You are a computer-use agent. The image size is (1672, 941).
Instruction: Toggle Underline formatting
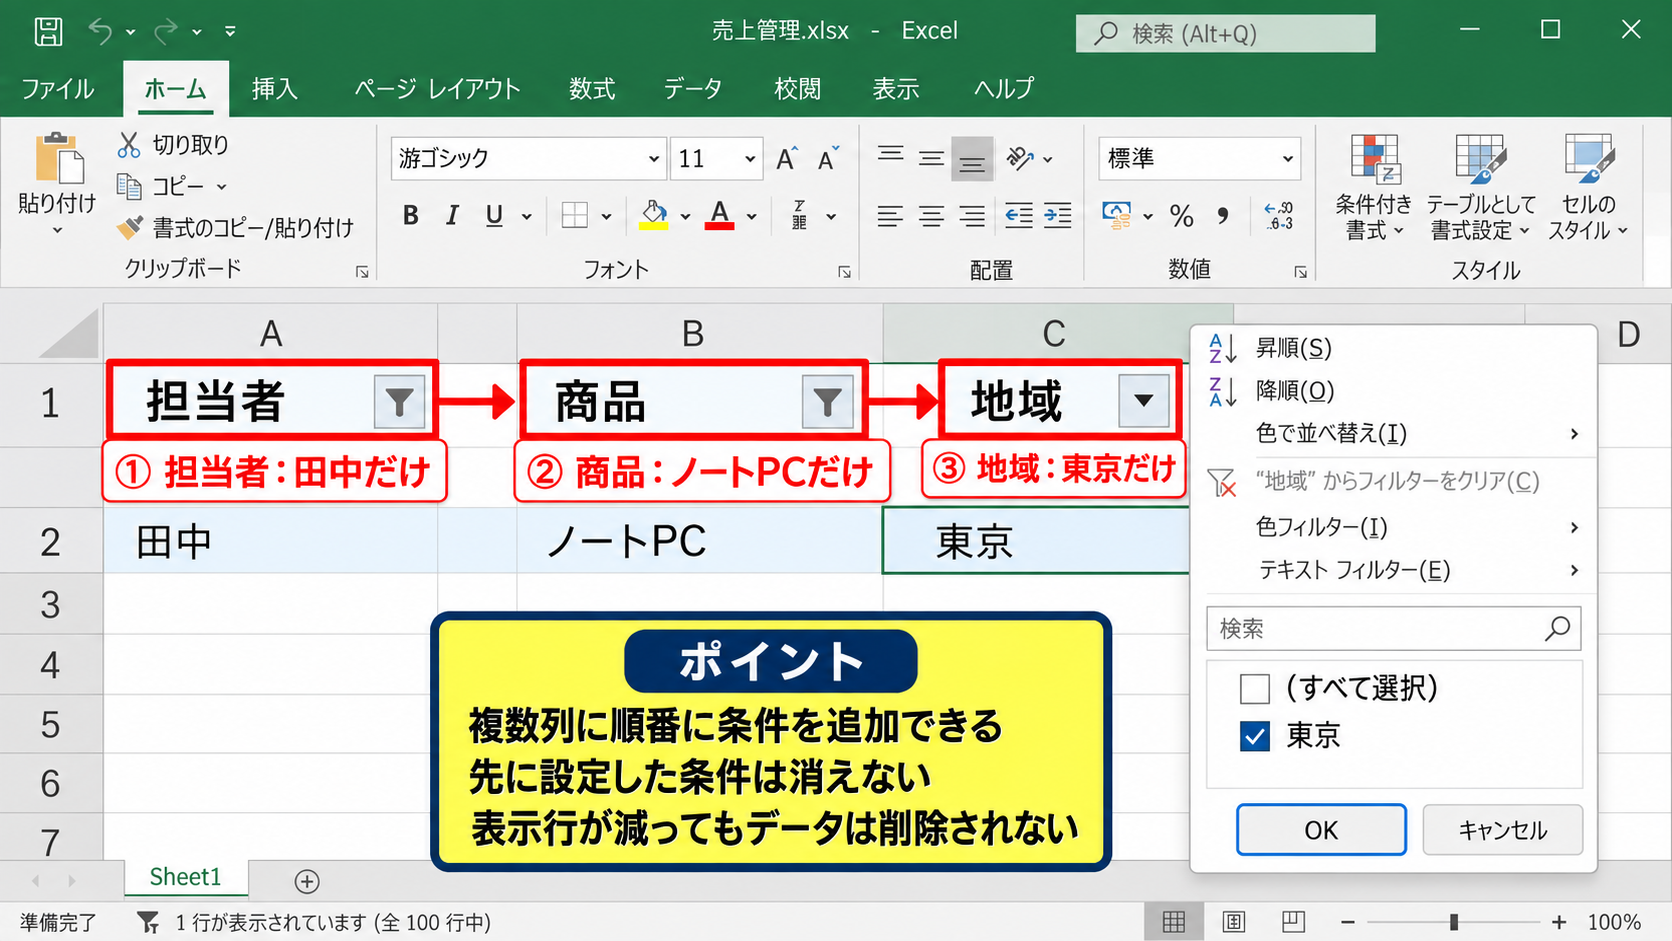point(494,215)
